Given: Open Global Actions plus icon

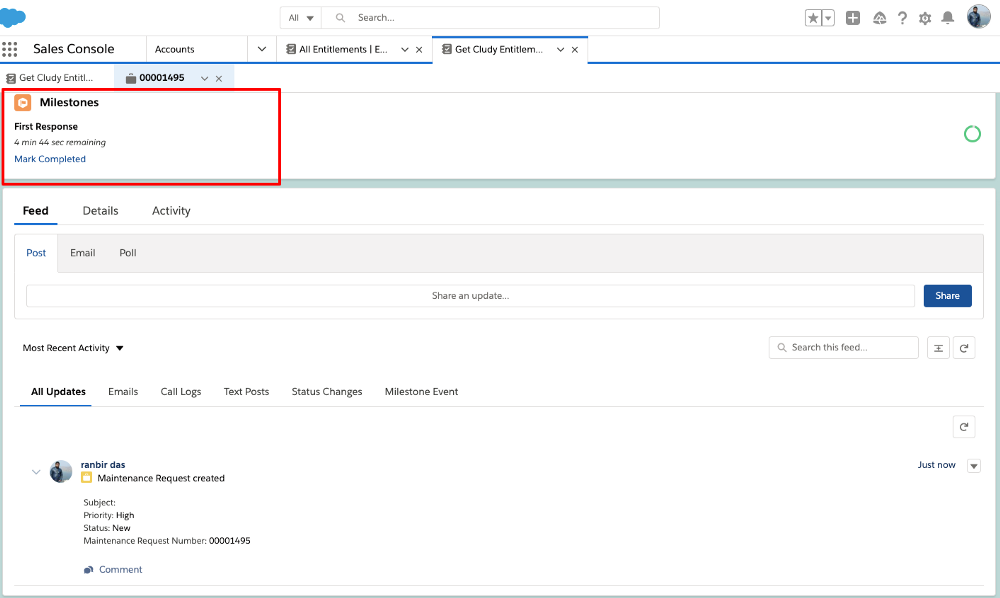Looking at the screenshot, I should (853, 18).
